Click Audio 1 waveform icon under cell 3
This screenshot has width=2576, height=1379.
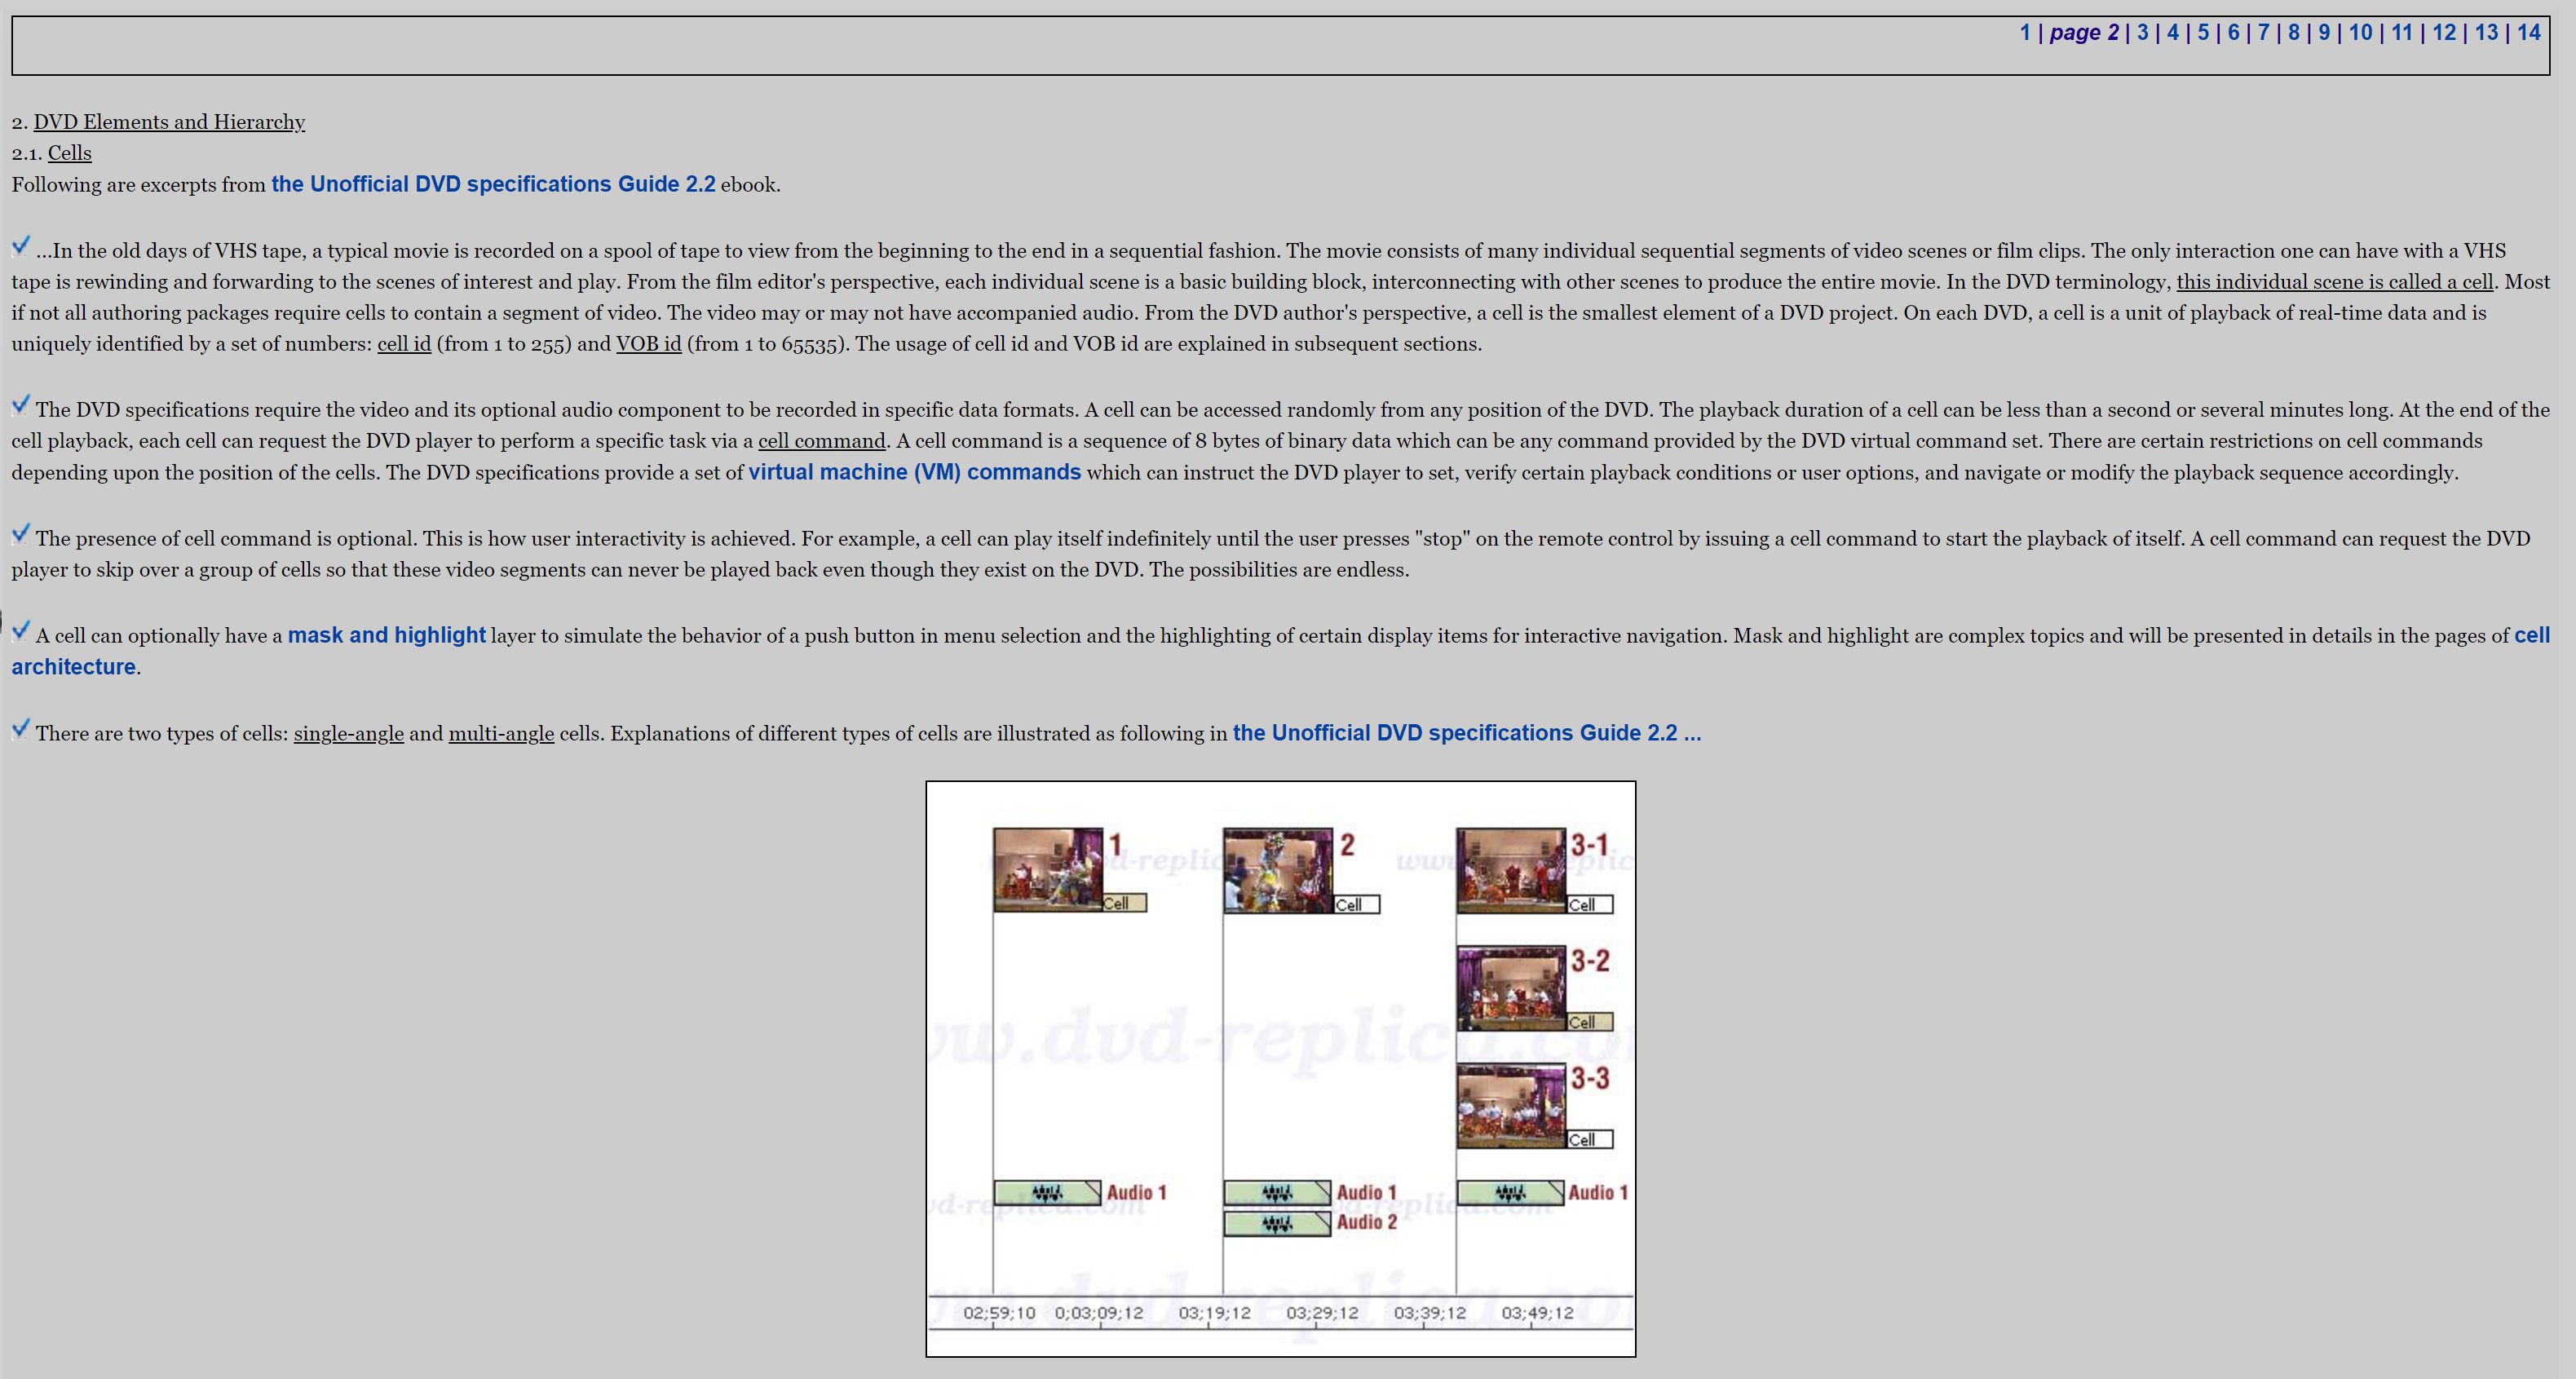(1510, 1192)
